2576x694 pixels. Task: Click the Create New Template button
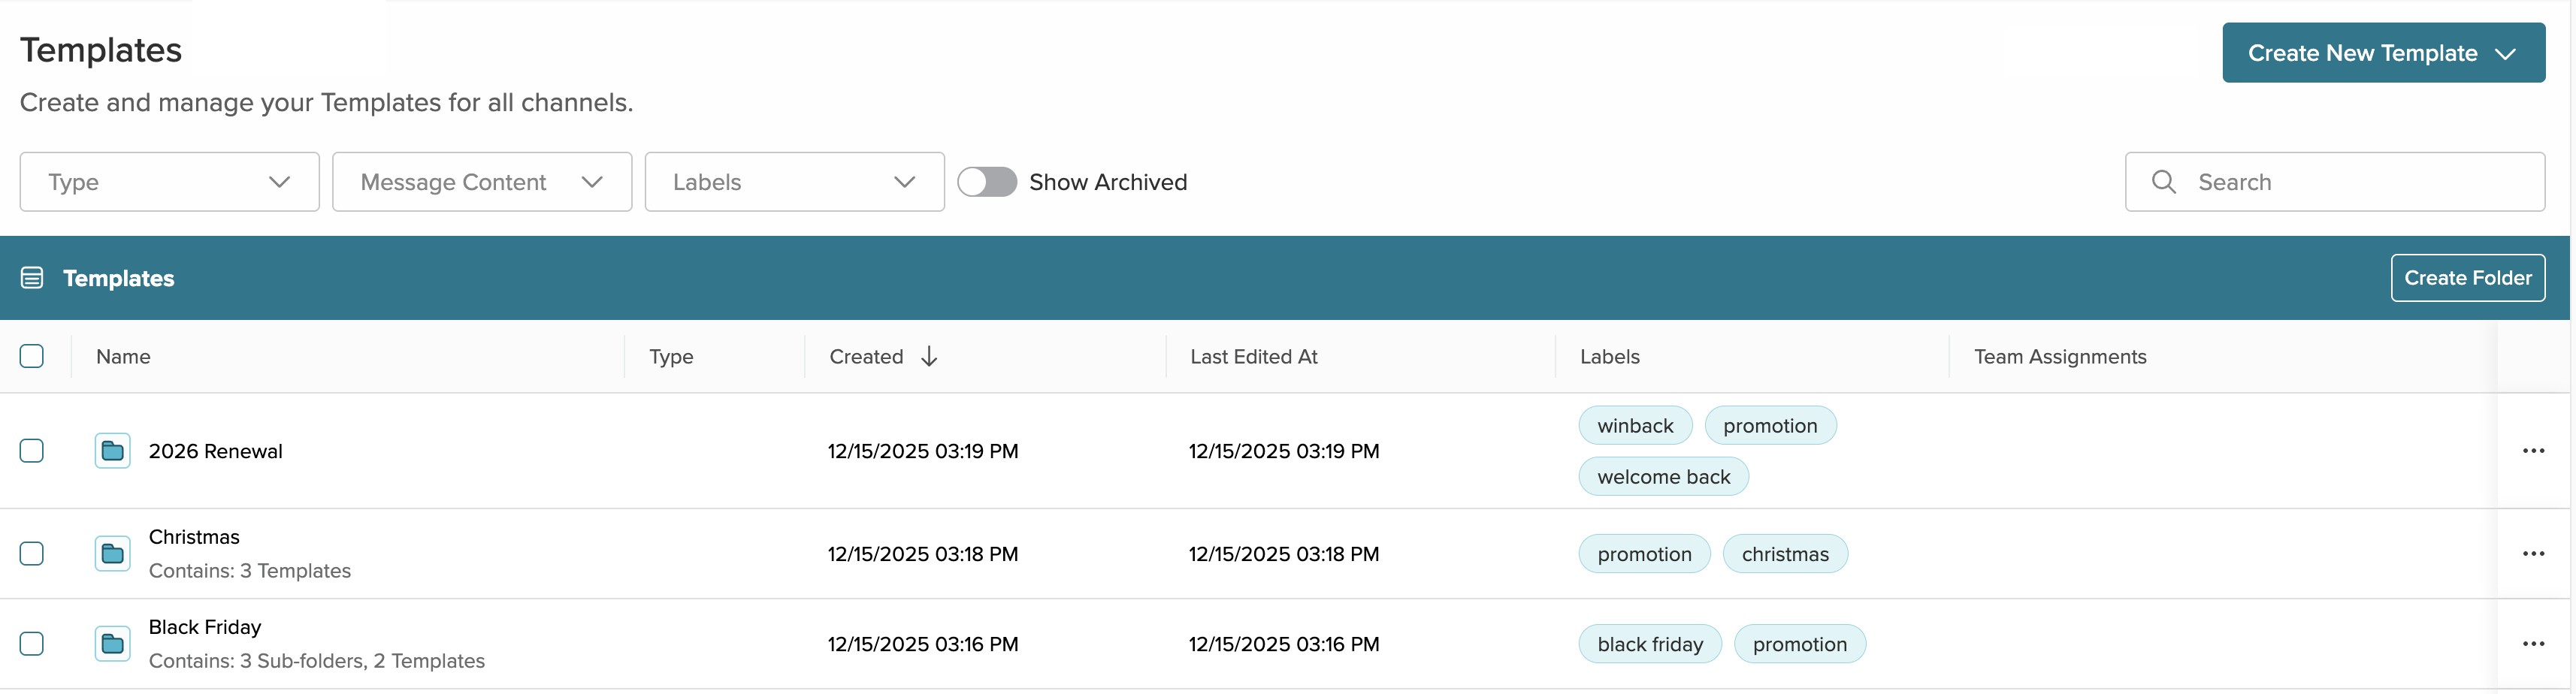[x=2382, y=53]
